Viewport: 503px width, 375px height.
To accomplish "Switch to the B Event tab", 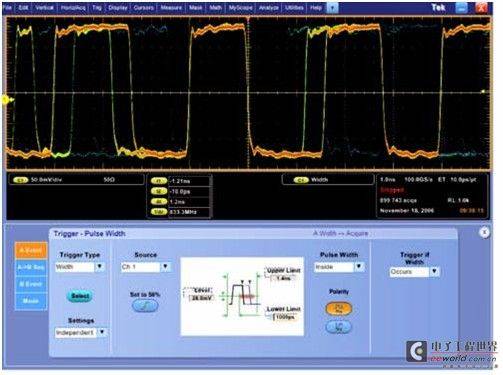I will (x=31, y=284).
